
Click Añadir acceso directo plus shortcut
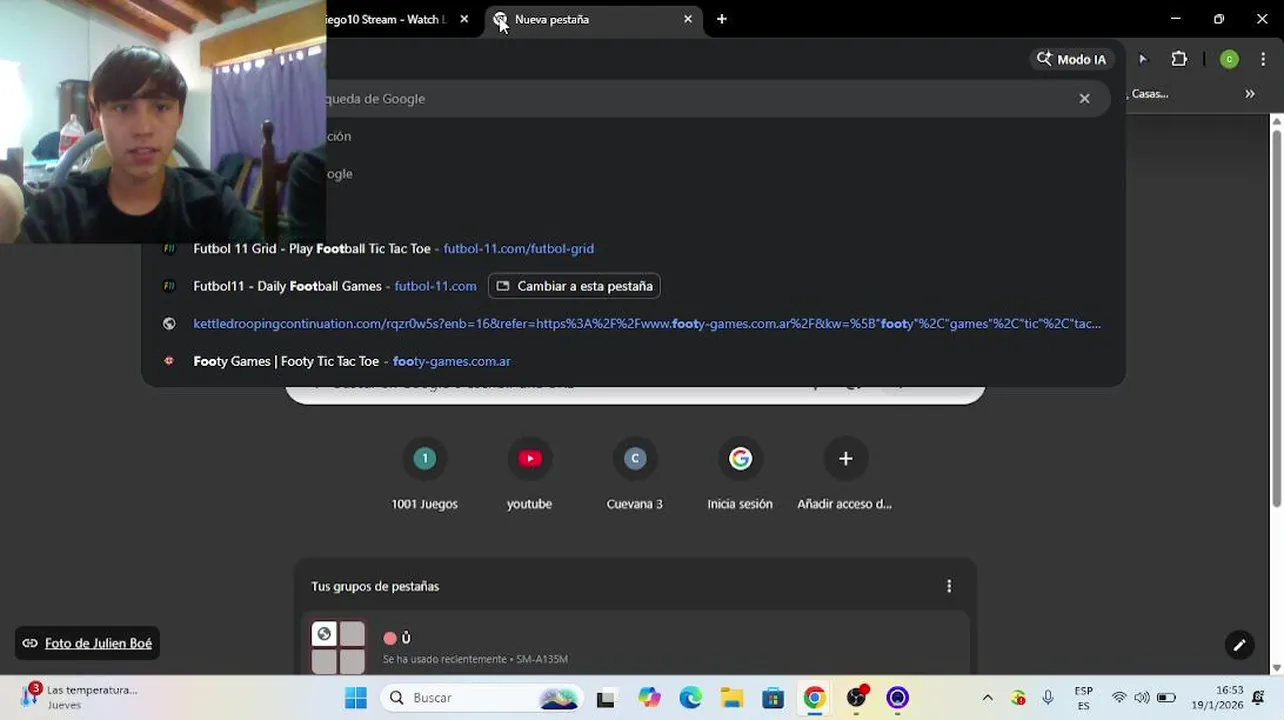click(x=845, y=475)
